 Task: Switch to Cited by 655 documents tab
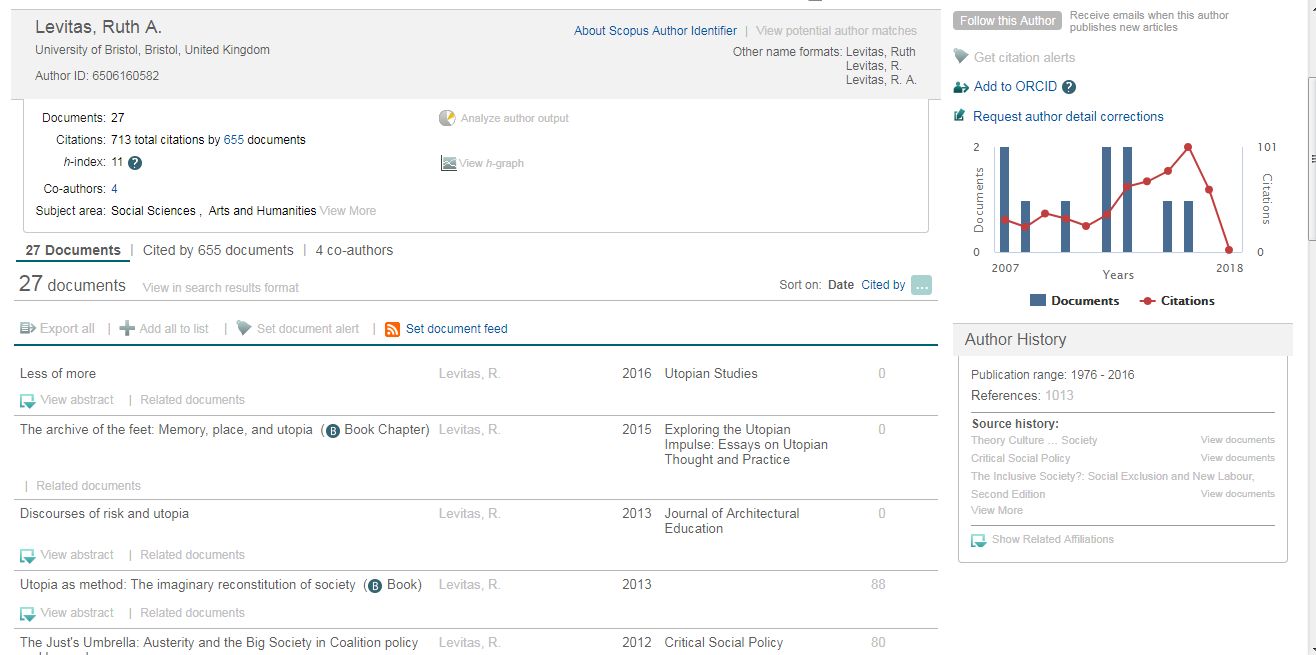coord(218,251)
